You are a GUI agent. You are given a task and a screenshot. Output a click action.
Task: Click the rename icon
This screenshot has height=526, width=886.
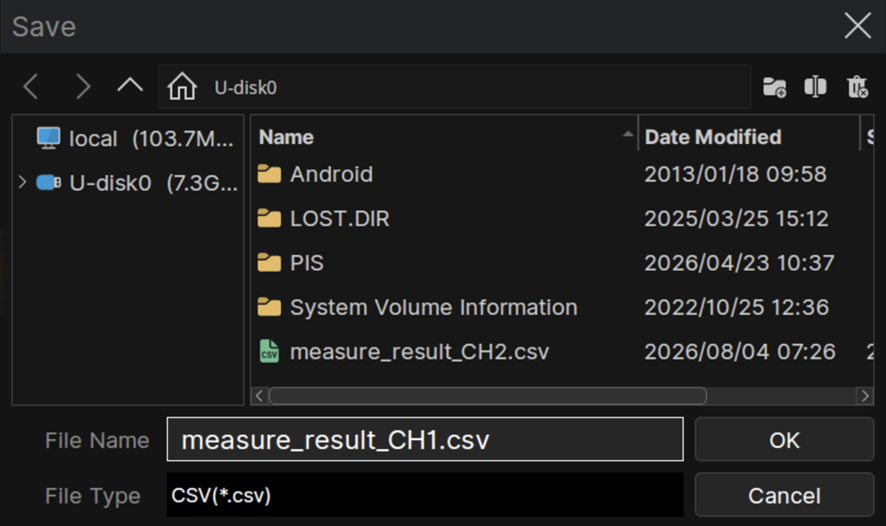tap(815, 87)
